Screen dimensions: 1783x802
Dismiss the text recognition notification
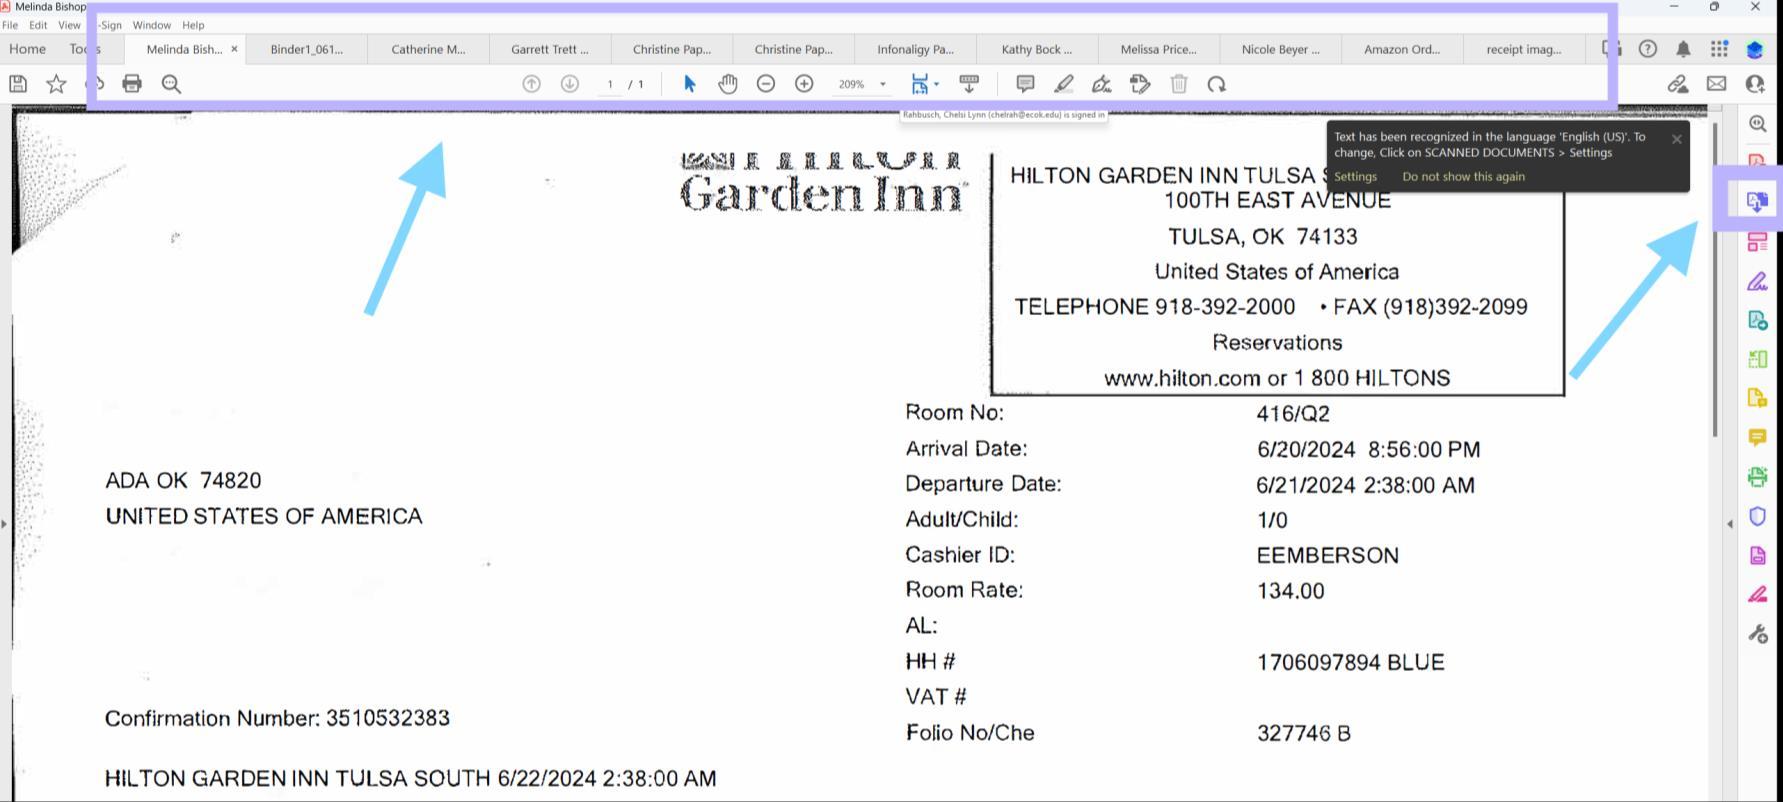(1676, 139)
